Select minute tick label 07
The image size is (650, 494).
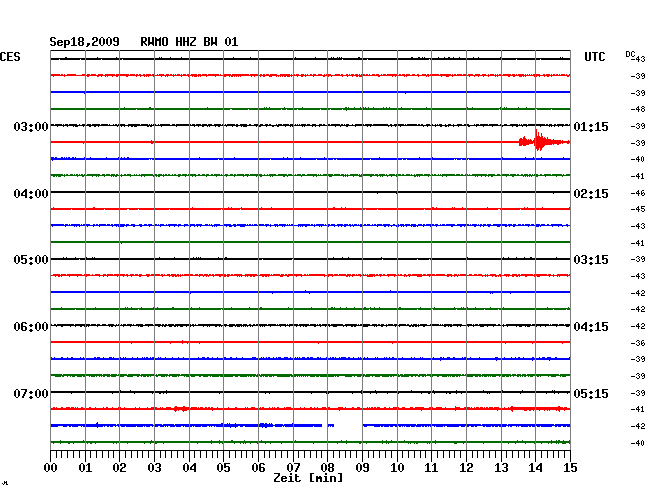tap(293, 467)
